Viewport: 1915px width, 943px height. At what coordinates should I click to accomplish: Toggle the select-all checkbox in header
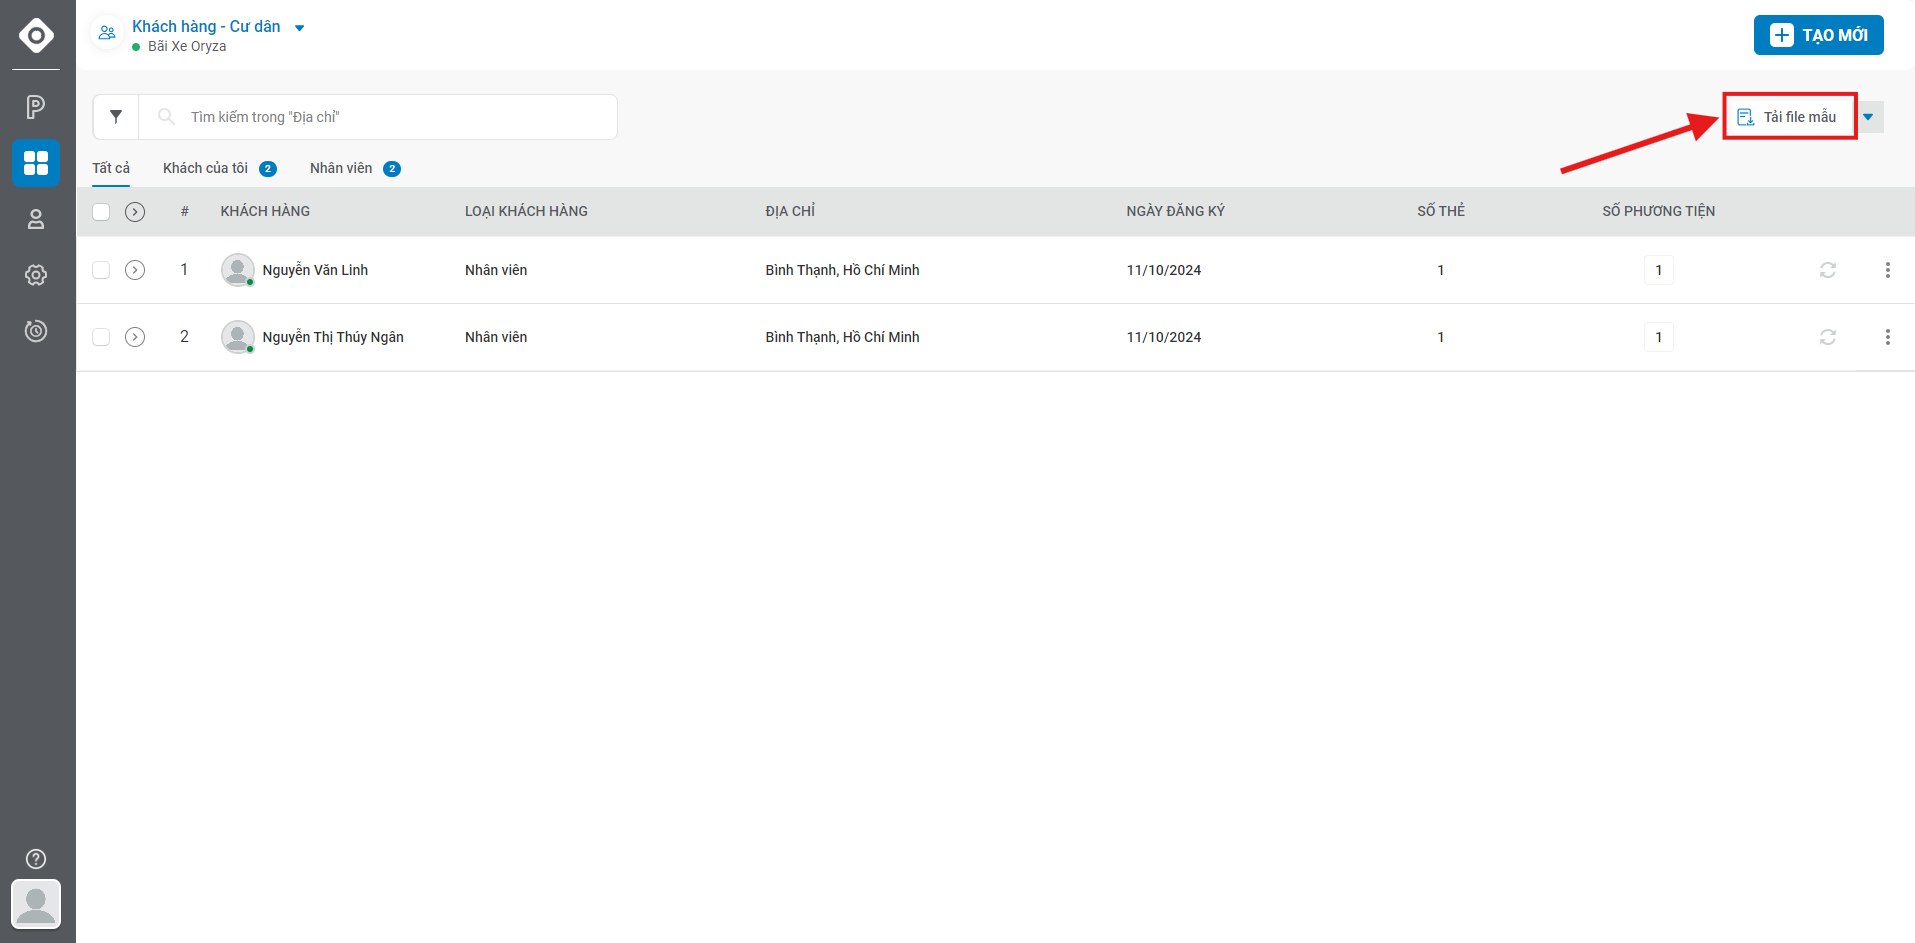(x=101, y=212)
